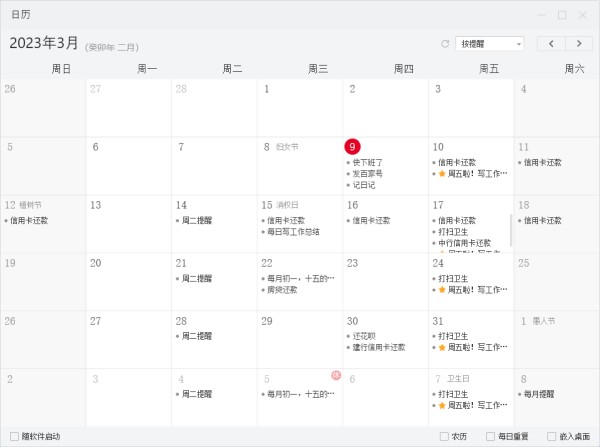Click the star icon on March 31 event
The image size is (600, 447).
pos(442,347)
